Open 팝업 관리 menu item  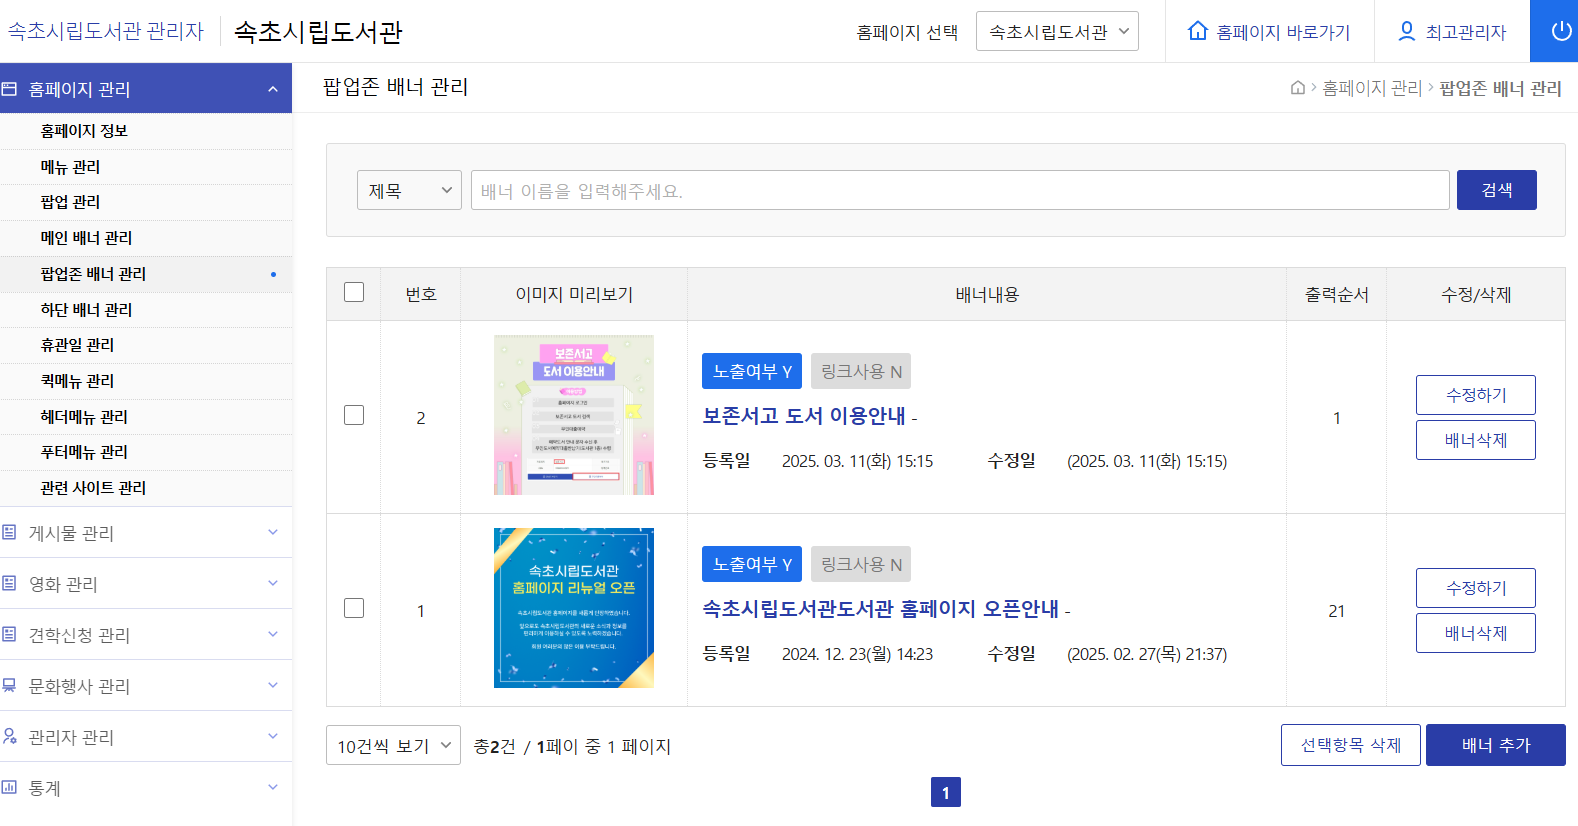pos(146,202)
